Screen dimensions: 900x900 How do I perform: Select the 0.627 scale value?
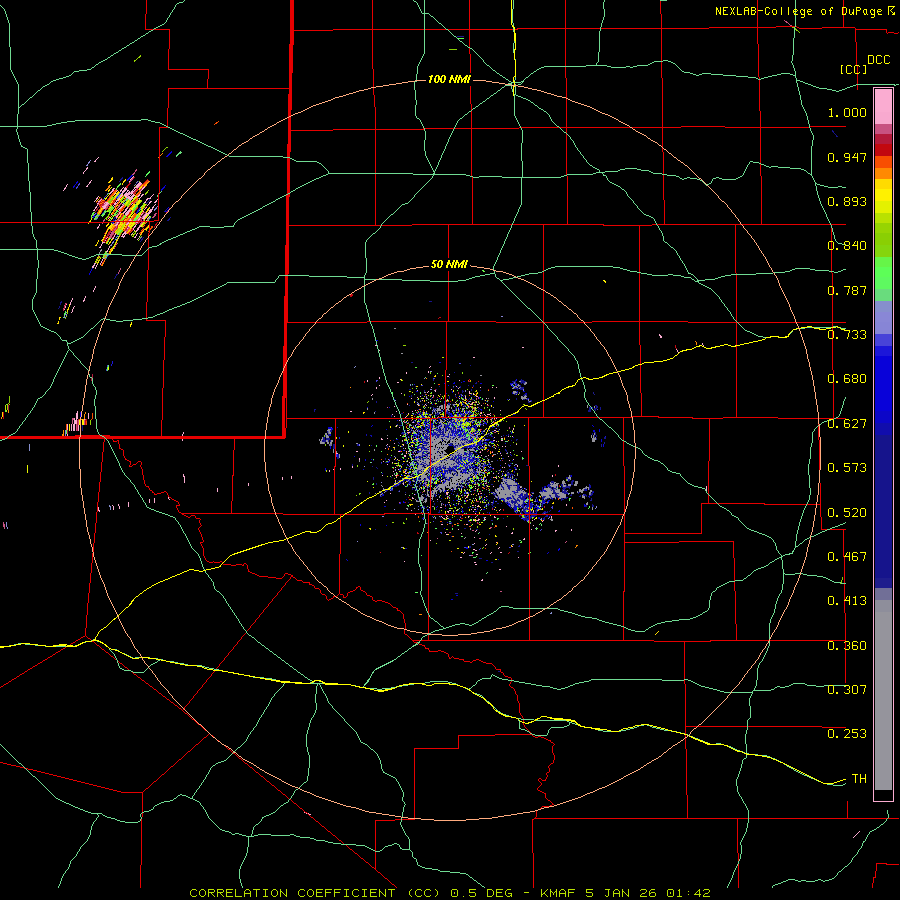pyautogui.click(x=847, y=424)
